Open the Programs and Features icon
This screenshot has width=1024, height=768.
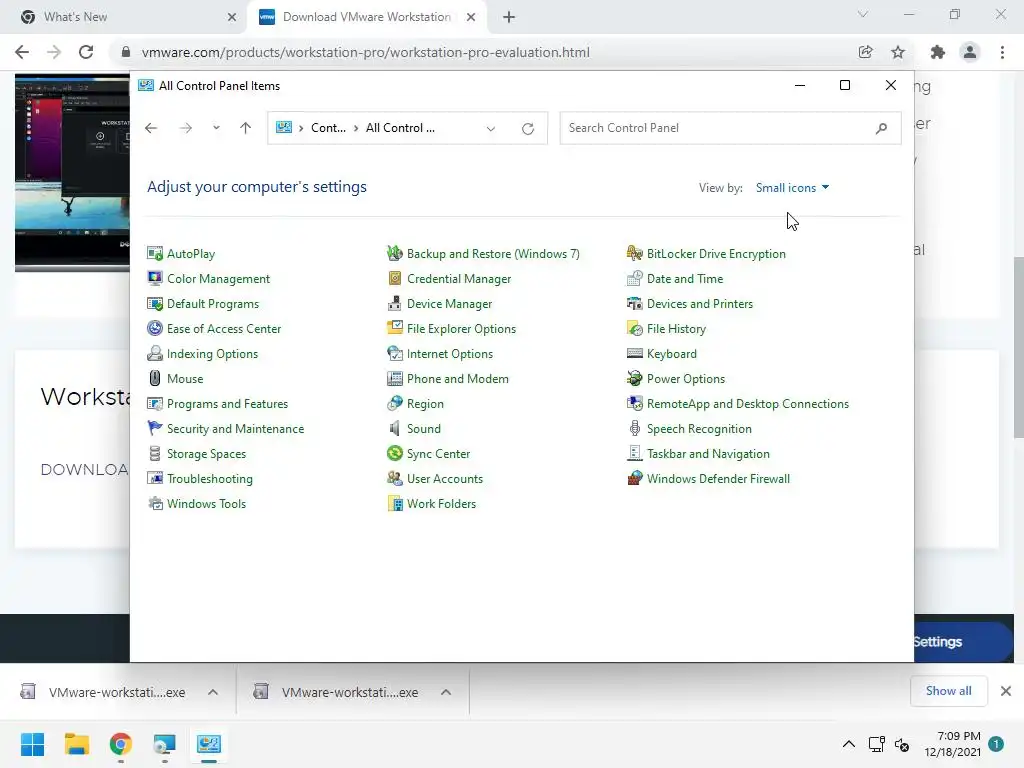155,404
